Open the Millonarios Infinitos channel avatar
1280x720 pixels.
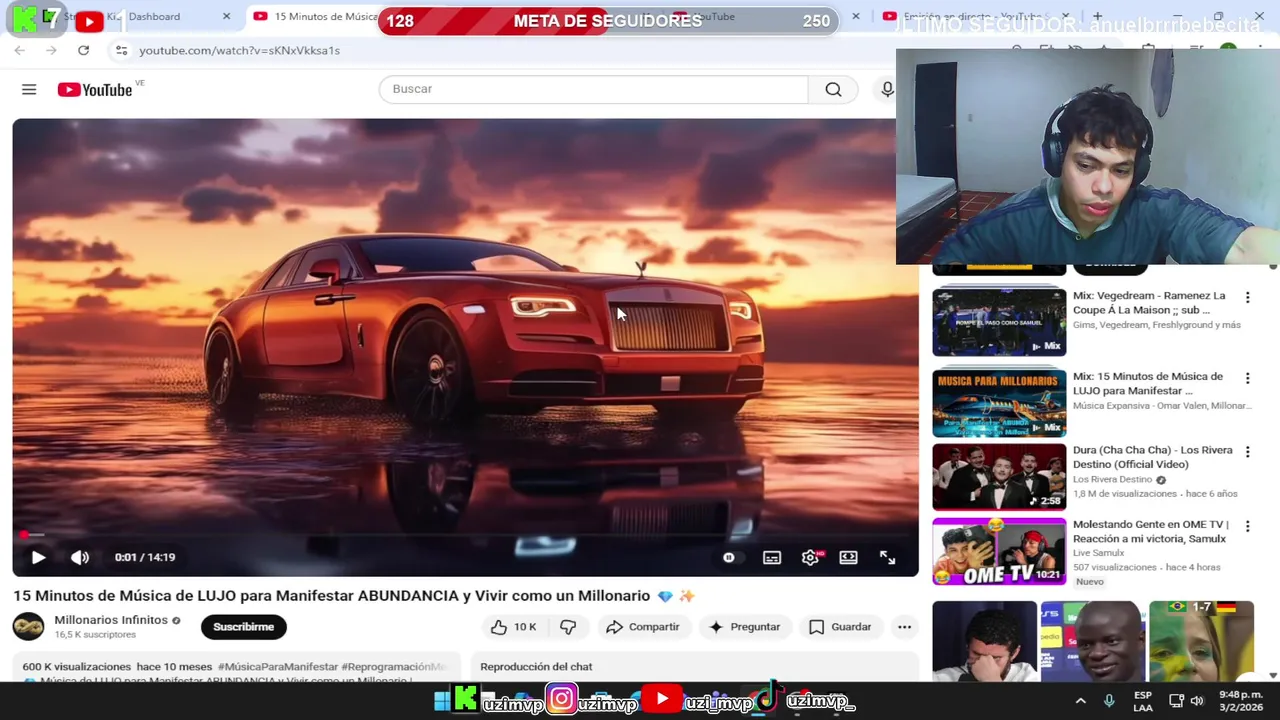(28, 627)
